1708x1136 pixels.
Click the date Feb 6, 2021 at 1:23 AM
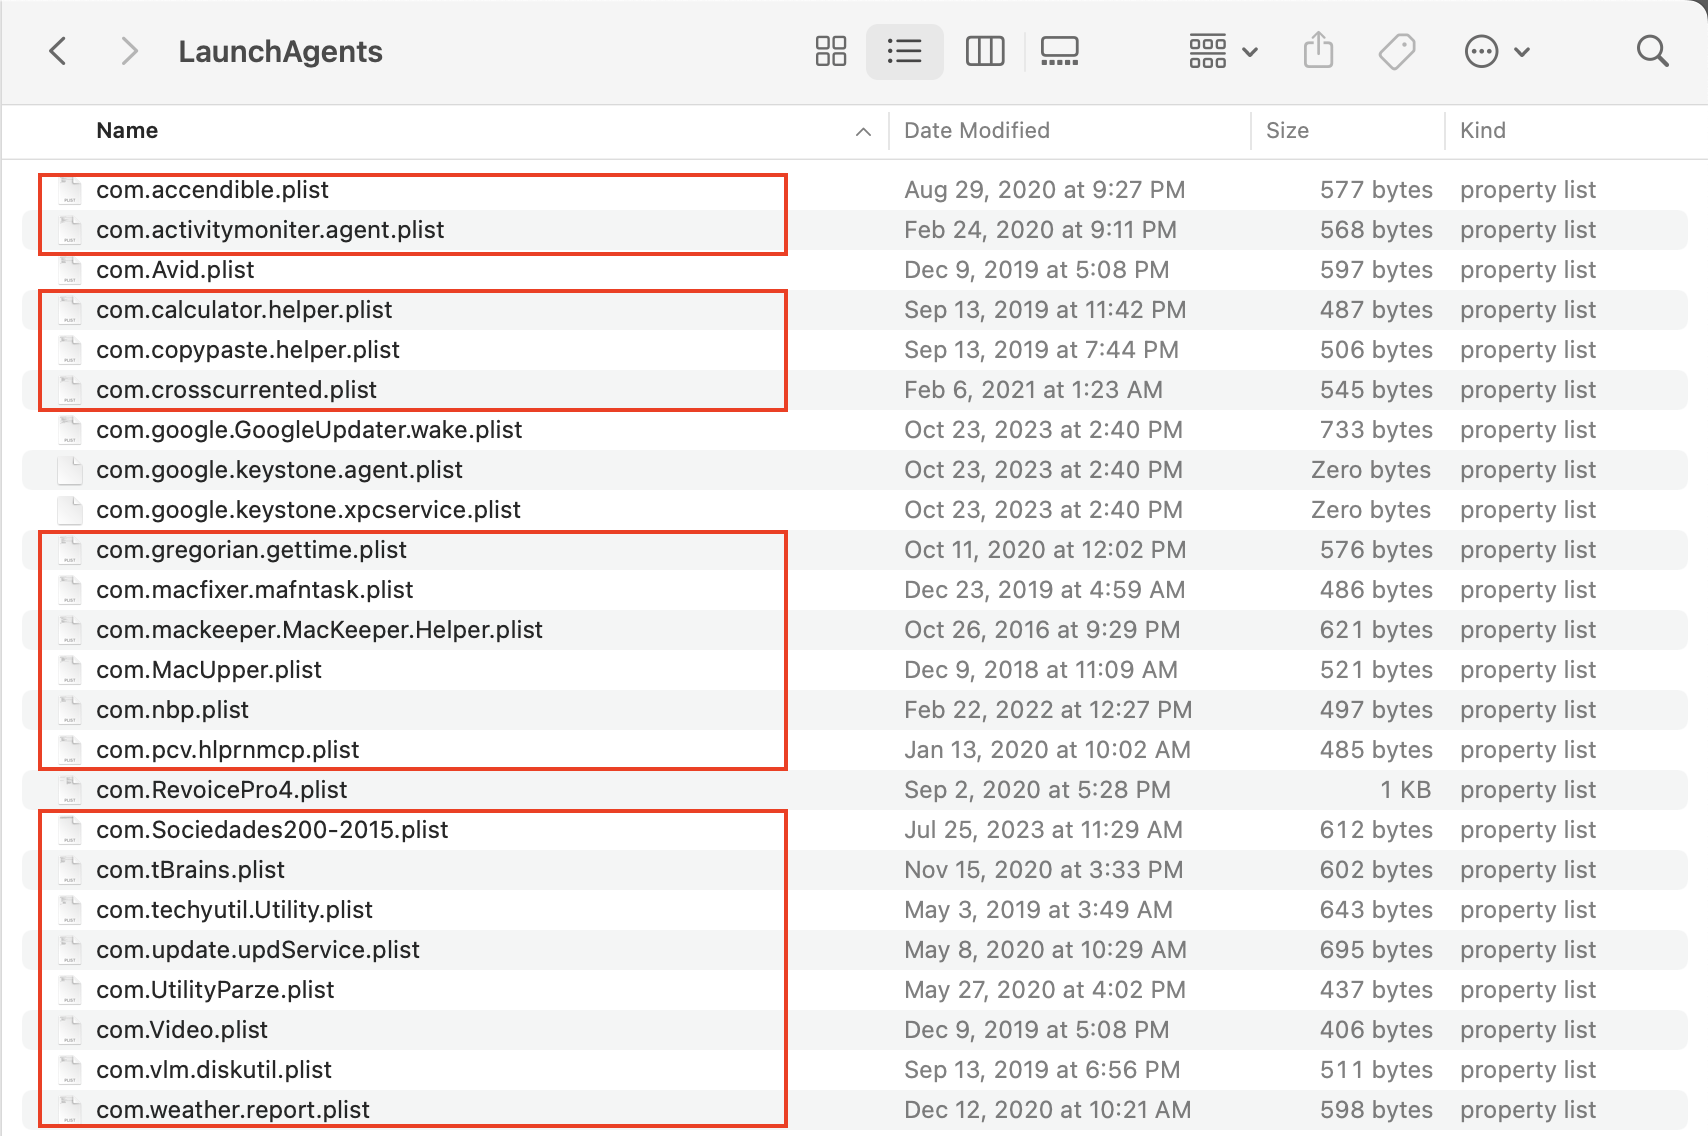click(x=1033, y=390)
